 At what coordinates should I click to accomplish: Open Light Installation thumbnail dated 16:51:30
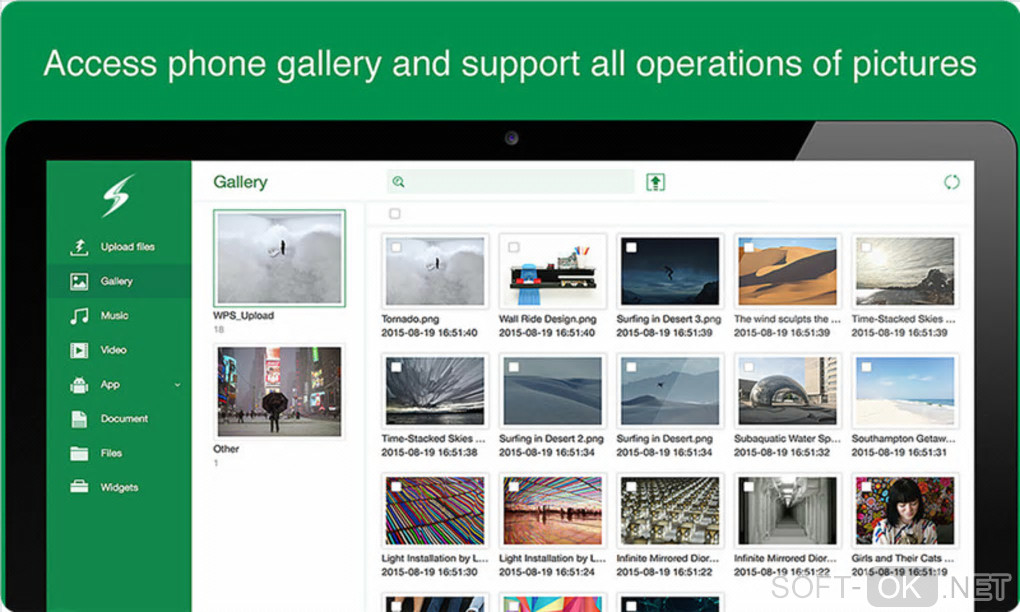[x=435, y=511]
